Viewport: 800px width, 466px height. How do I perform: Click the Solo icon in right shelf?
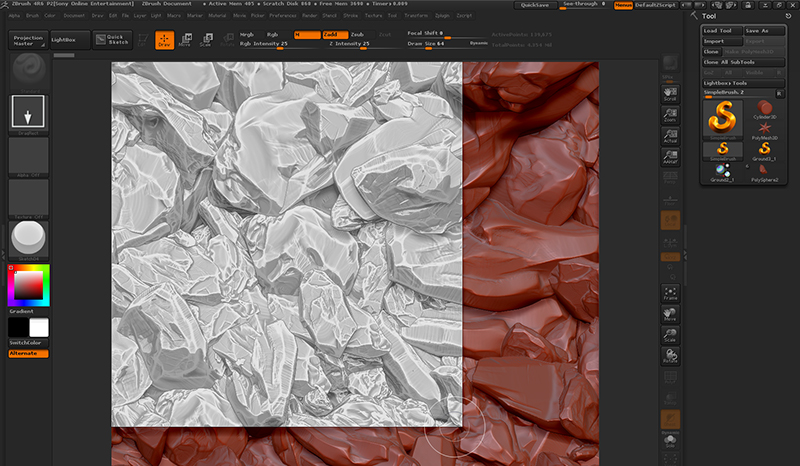(670, 441)
